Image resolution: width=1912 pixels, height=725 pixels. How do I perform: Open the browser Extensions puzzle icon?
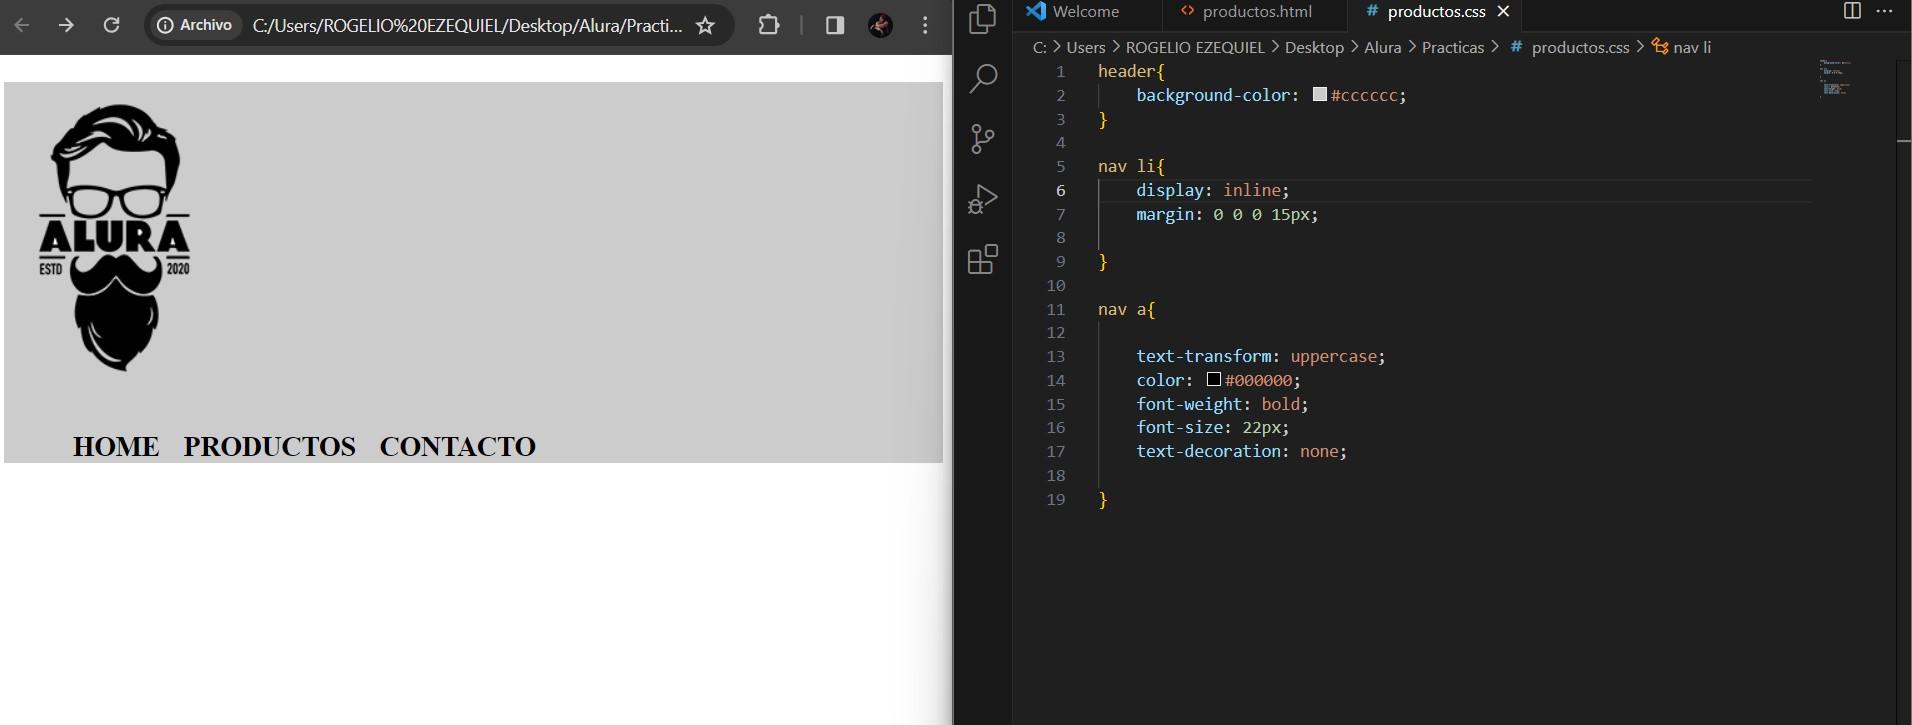click(x=769, y=25)
